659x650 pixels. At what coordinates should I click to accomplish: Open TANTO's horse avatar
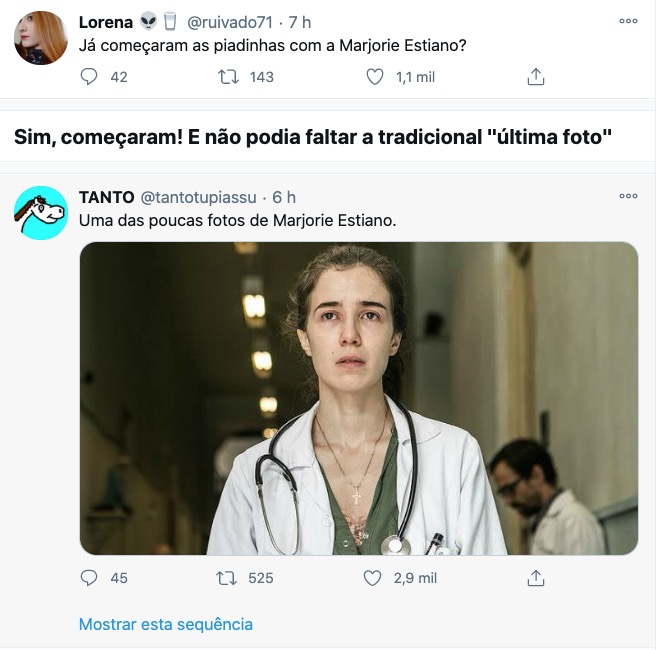tap(41, 212)
